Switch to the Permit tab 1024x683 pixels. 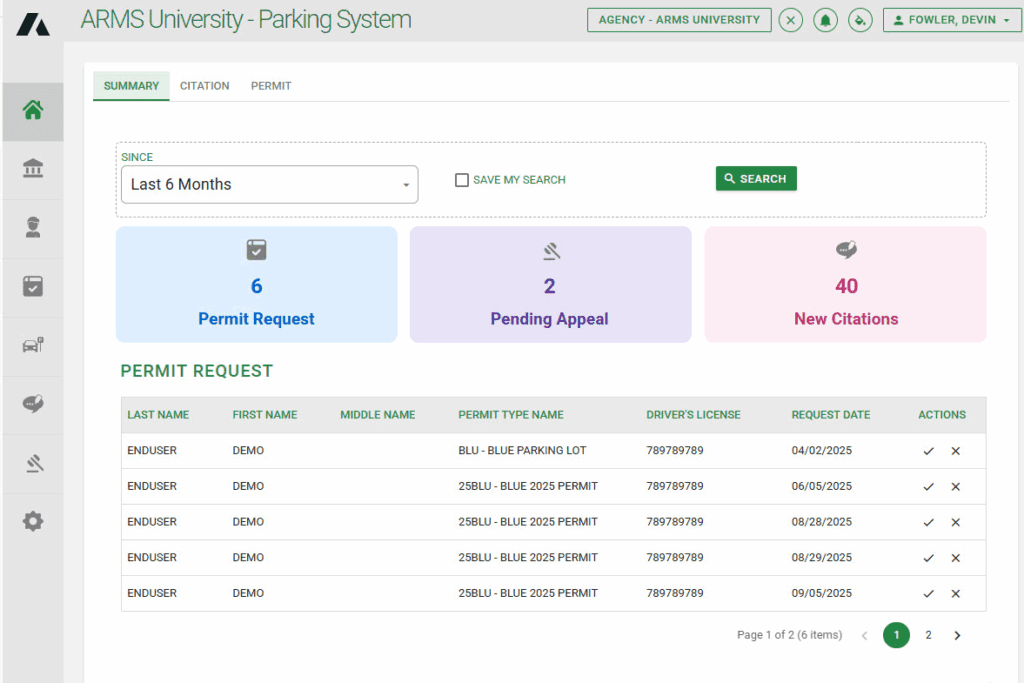pyautogui.click(x=270, y=86)
